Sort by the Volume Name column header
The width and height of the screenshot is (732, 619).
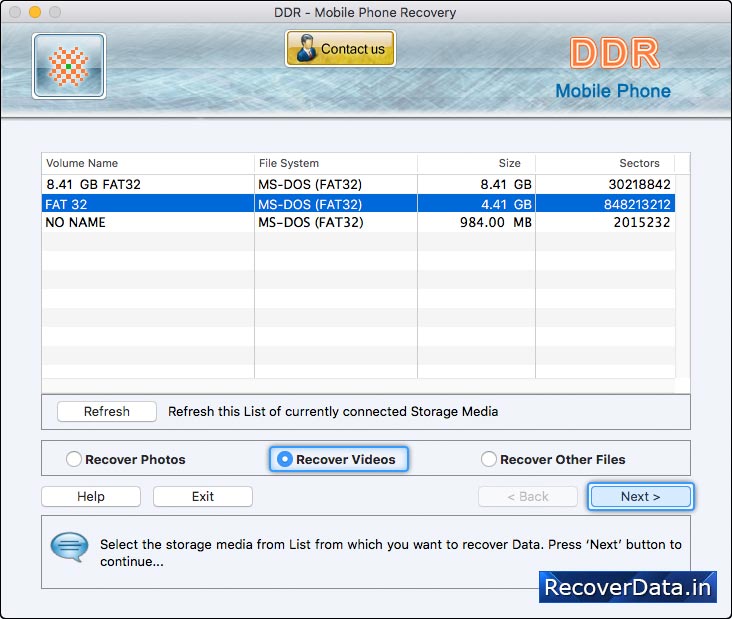click(148, 163)
